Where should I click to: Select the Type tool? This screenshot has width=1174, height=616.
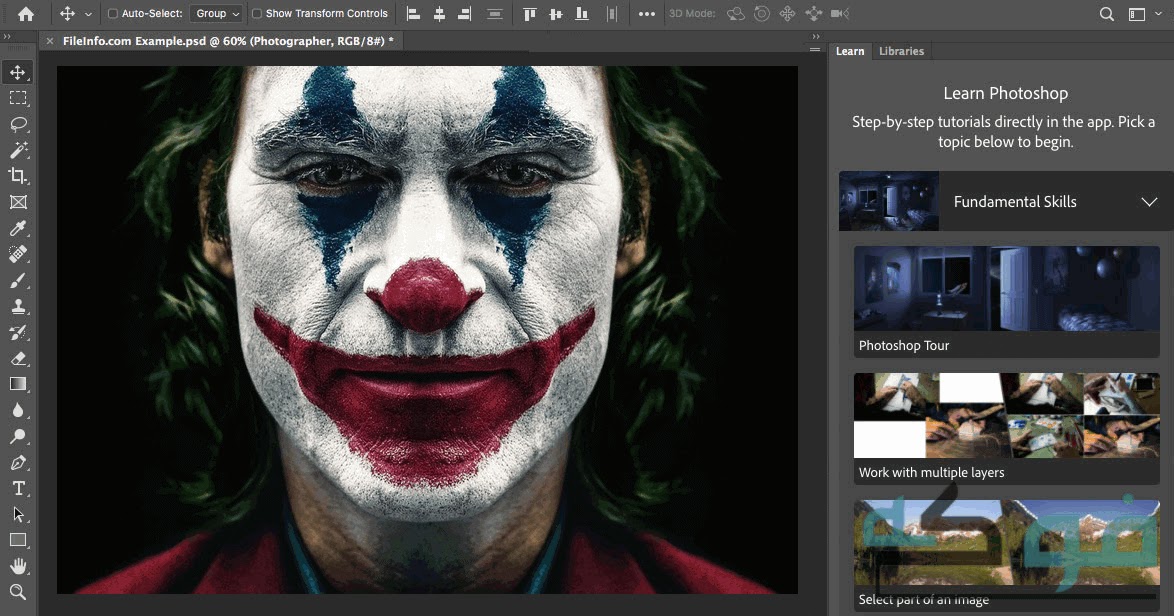coord(18,489)
